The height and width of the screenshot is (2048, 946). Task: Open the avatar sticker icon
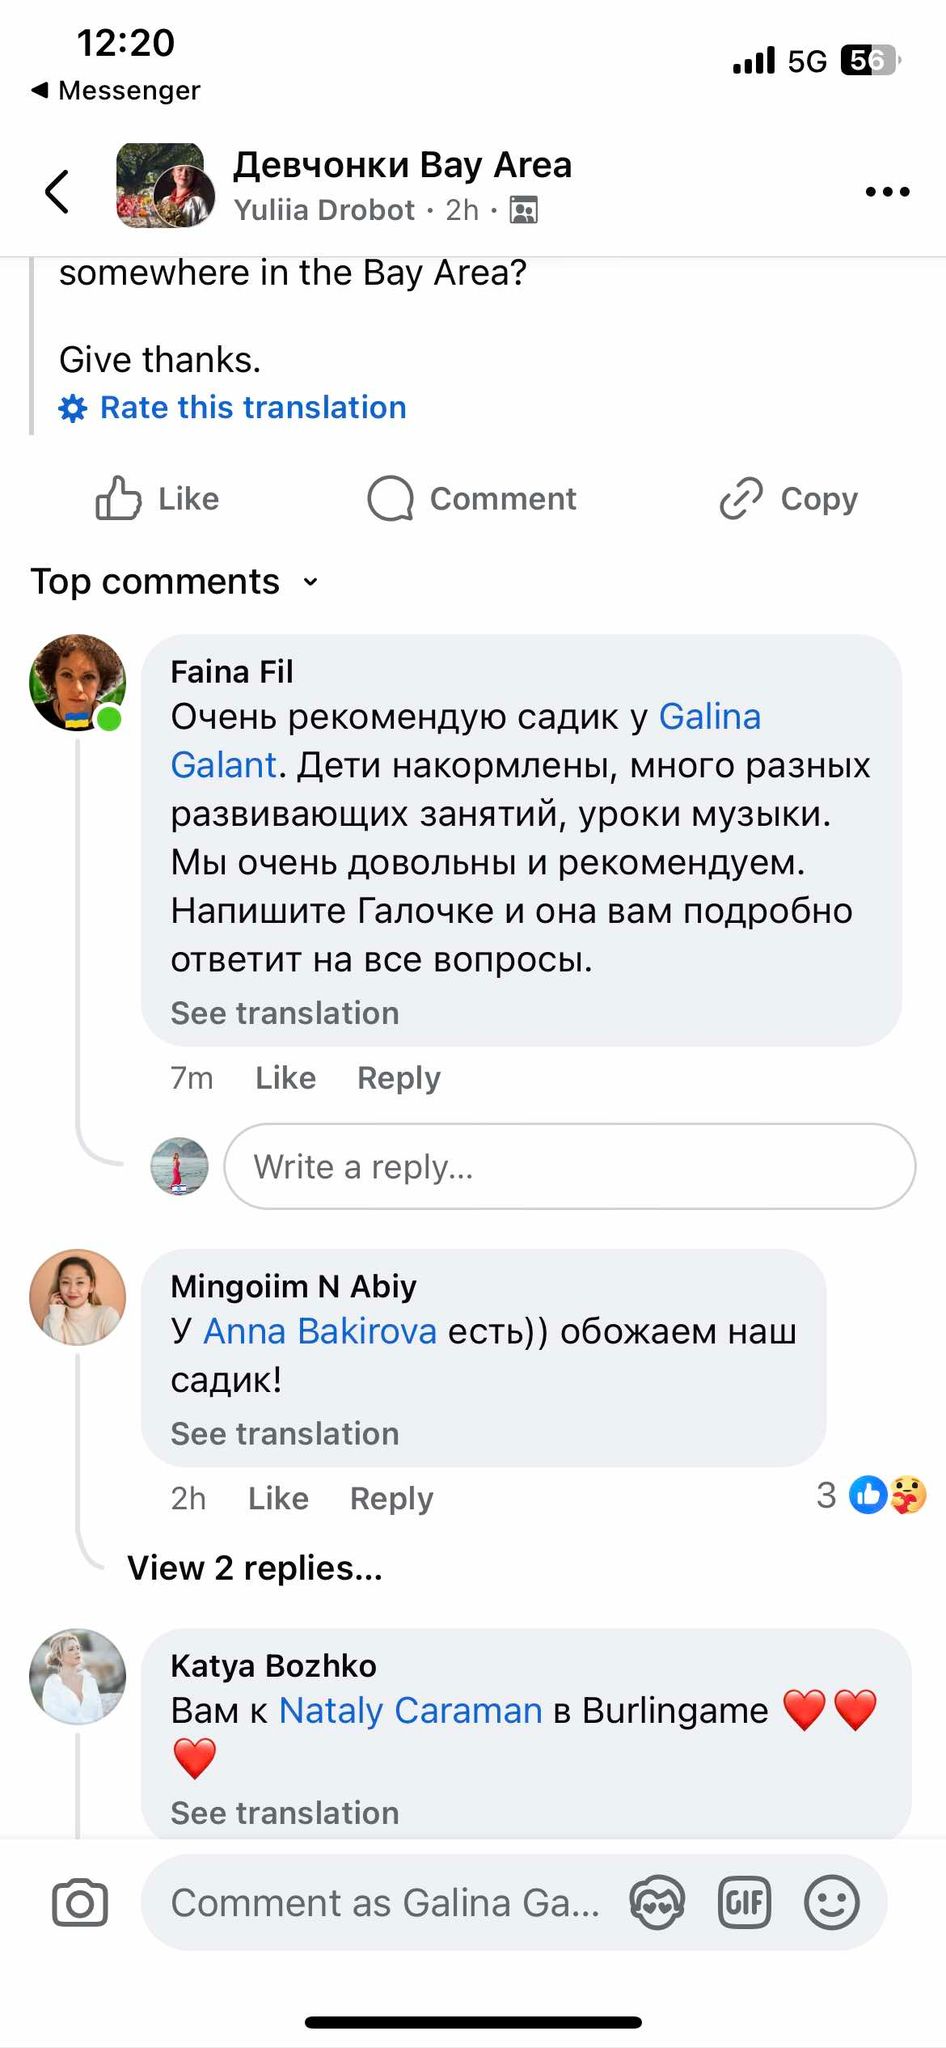pos(657,1902)
